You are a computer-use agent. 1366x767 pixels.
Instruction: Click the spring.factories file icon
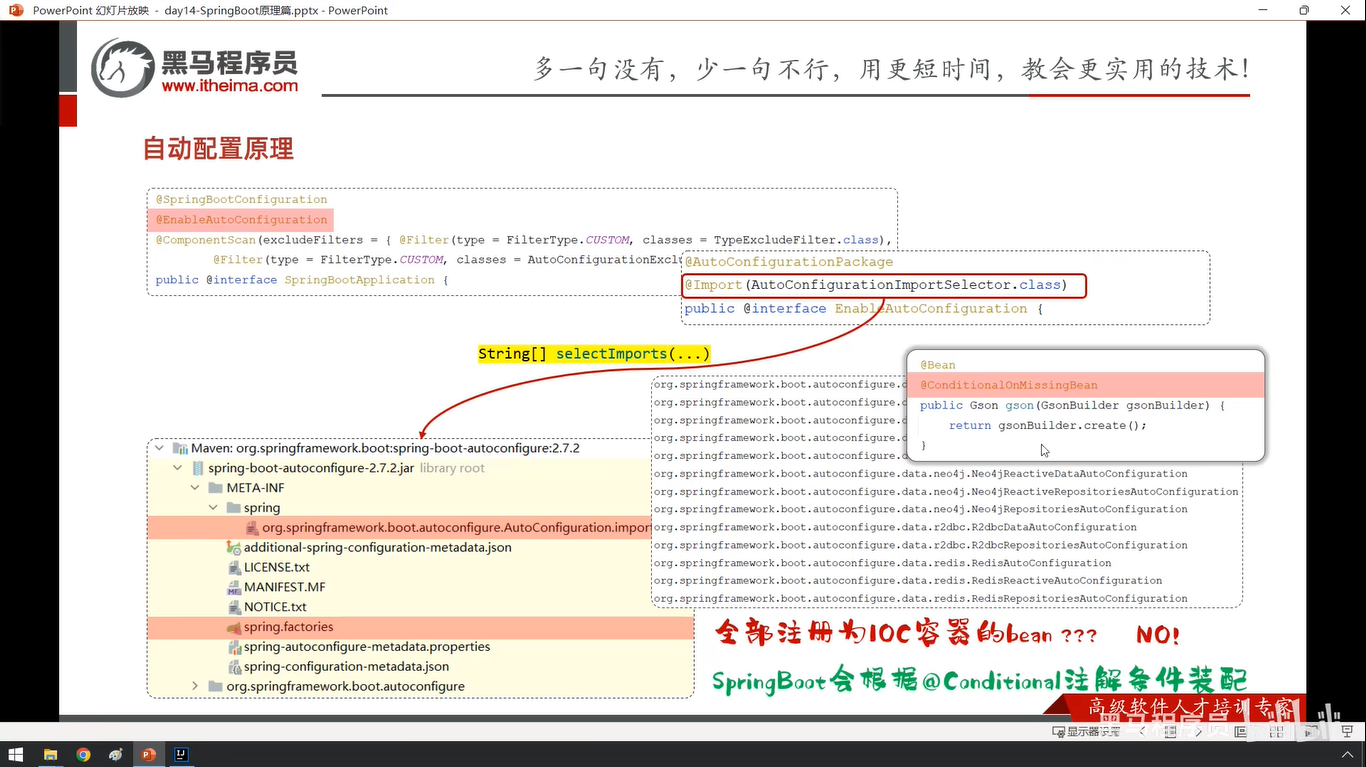[234, 627]
